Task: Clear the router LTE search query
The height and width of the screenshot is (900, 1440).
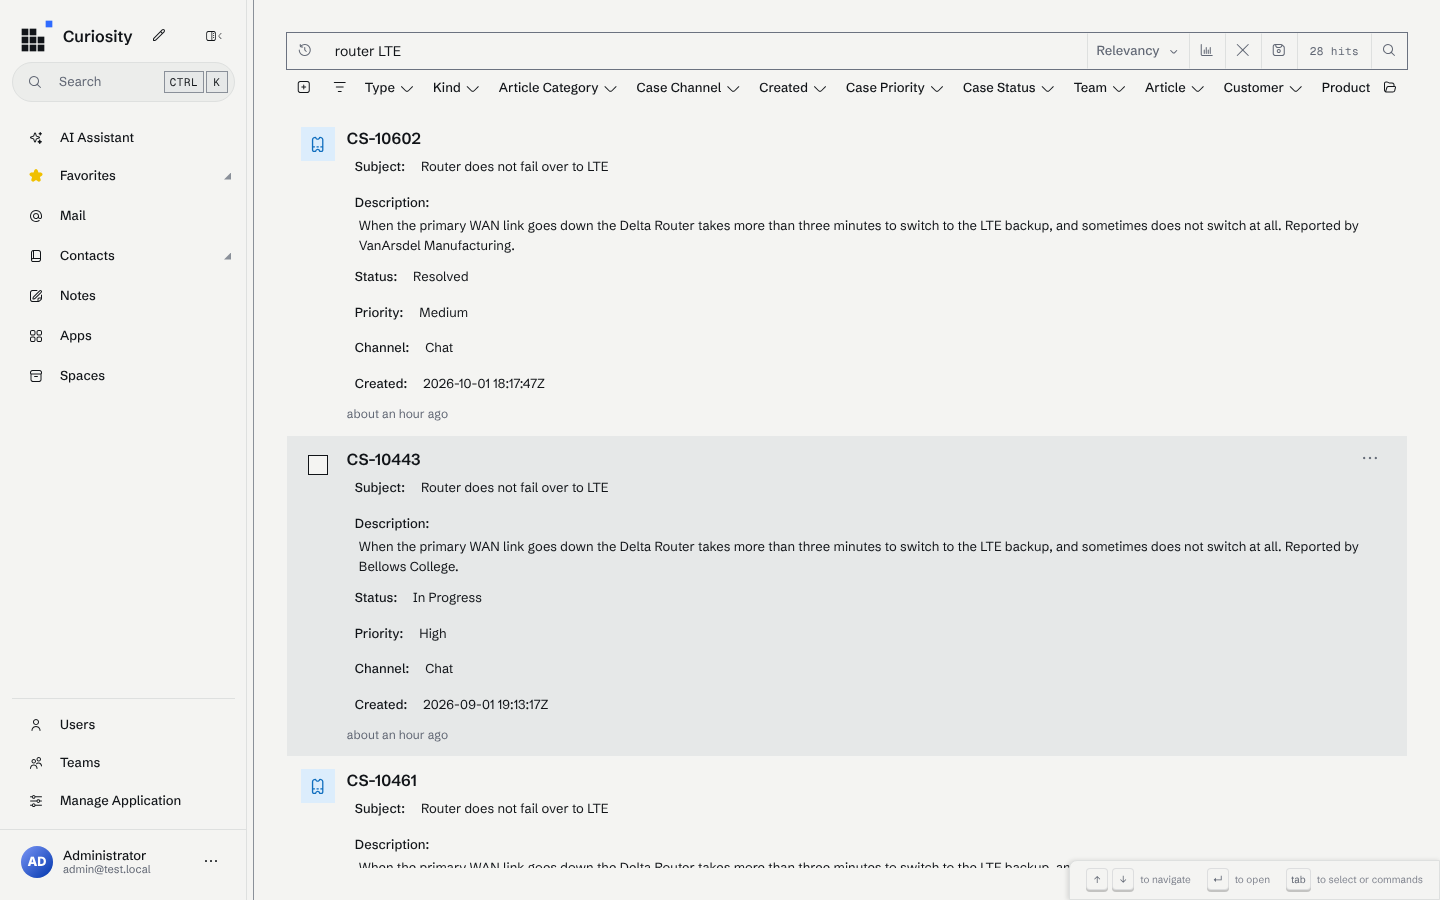Action: pos(1243,50)
